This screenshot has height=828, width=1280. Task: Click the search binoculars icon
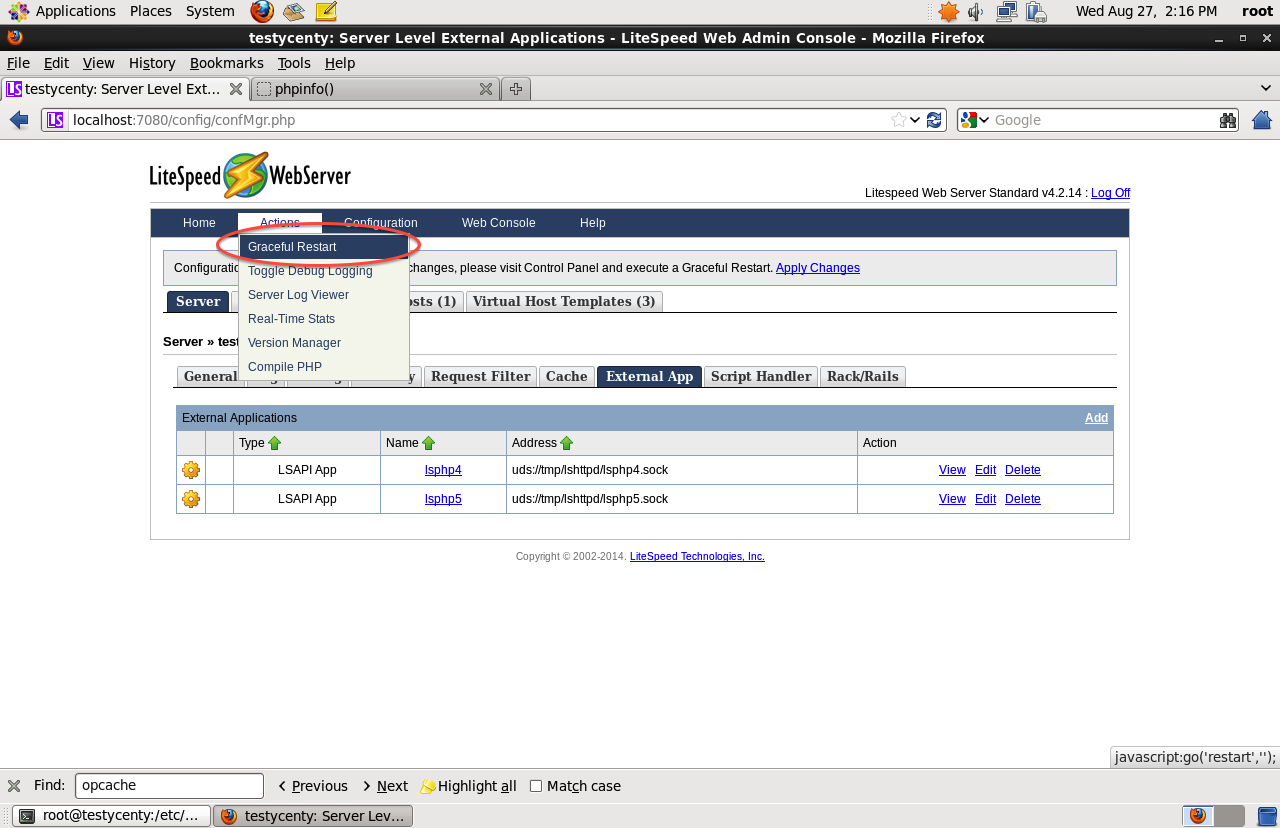pyautogui.click(x=1228, y=120)
